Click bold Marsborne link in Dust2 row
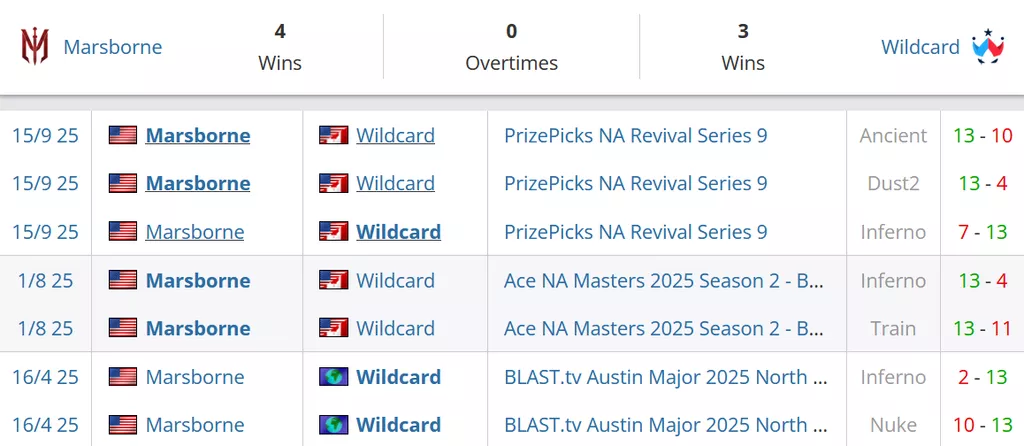This screenshot has width=1024, height=446. [198, 183]
